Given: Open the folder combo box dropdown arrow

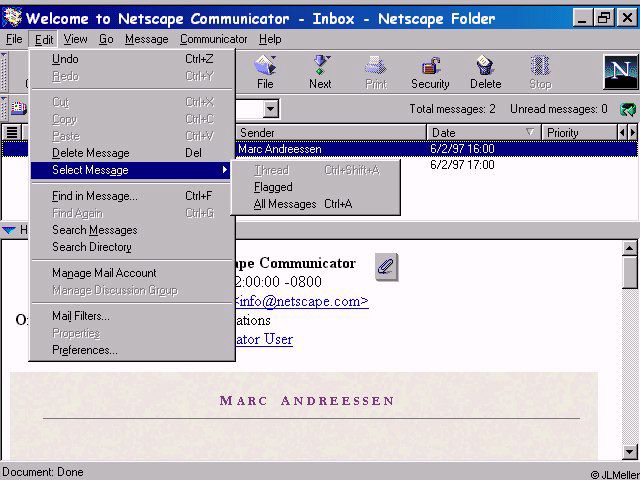Looking at the screenshot, I should tap(270, 109).
